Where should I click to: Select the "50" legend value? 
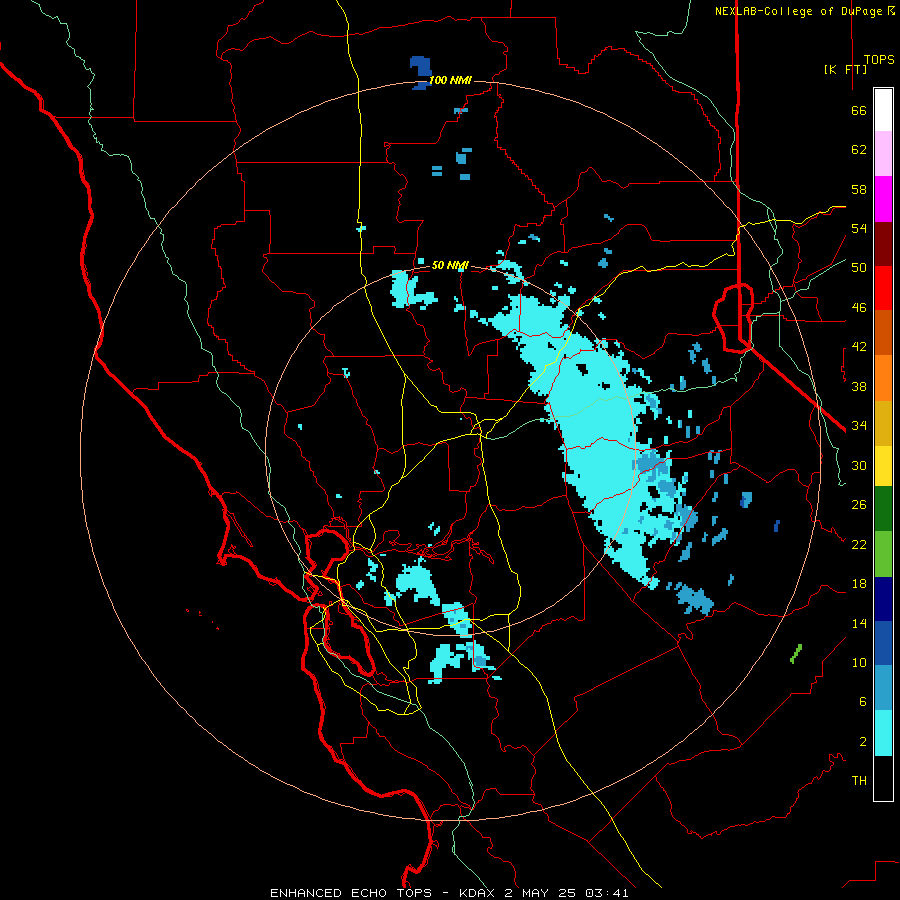(859, 267)
